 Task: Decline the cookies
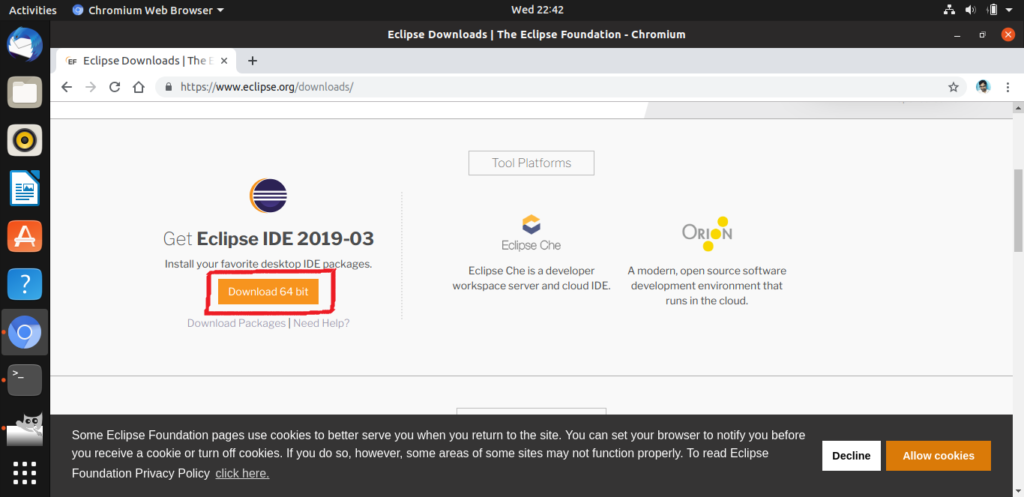pos(851,456)
